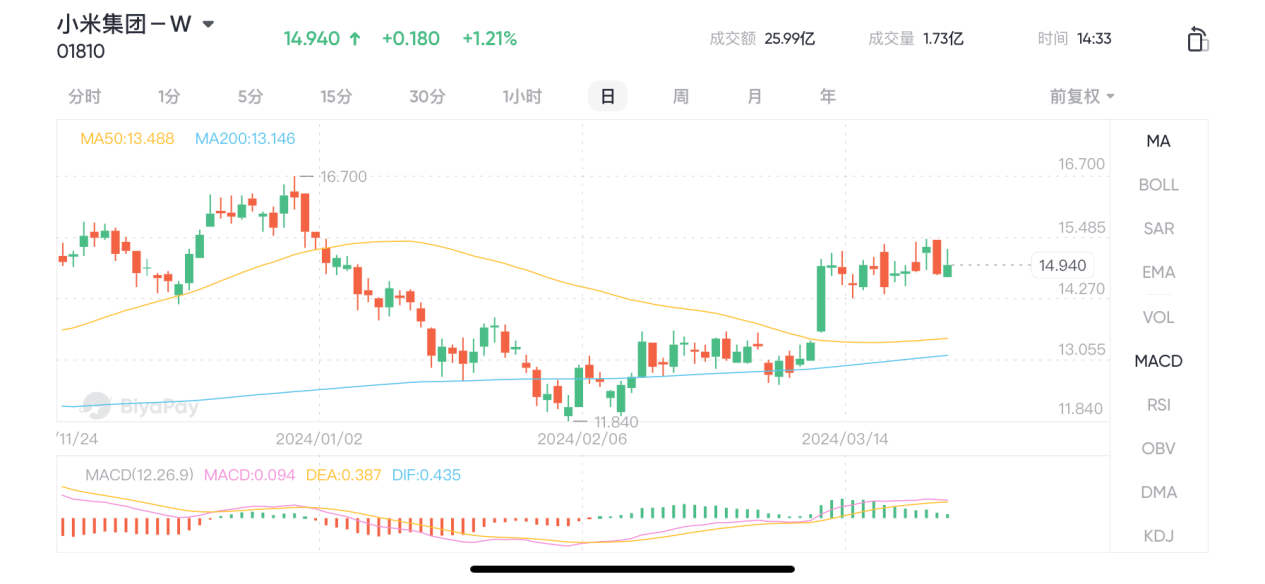The width and height of the screenshot is (1265, 584).
Task: Switch sub-chart to RSI
Action: pyautogui.click(x=1158, y=405)
